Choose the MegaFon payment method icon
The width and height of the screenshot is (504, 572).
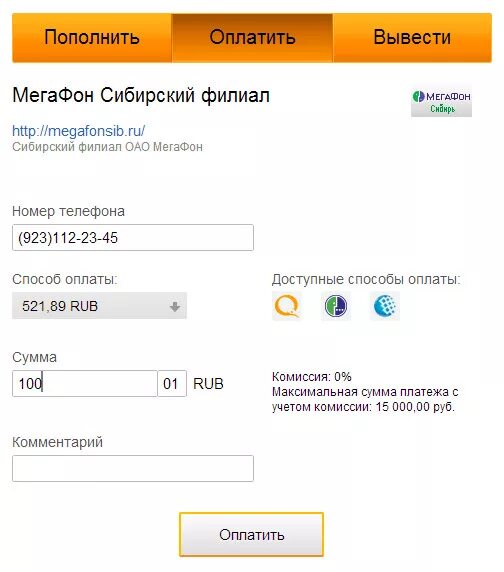tap(336, 306)
